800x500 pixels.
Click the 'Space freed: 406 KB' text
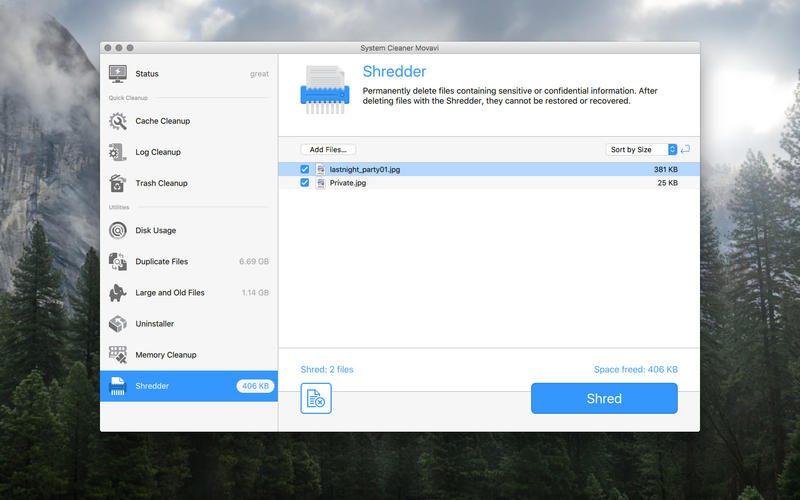click(x=636, y=369)
